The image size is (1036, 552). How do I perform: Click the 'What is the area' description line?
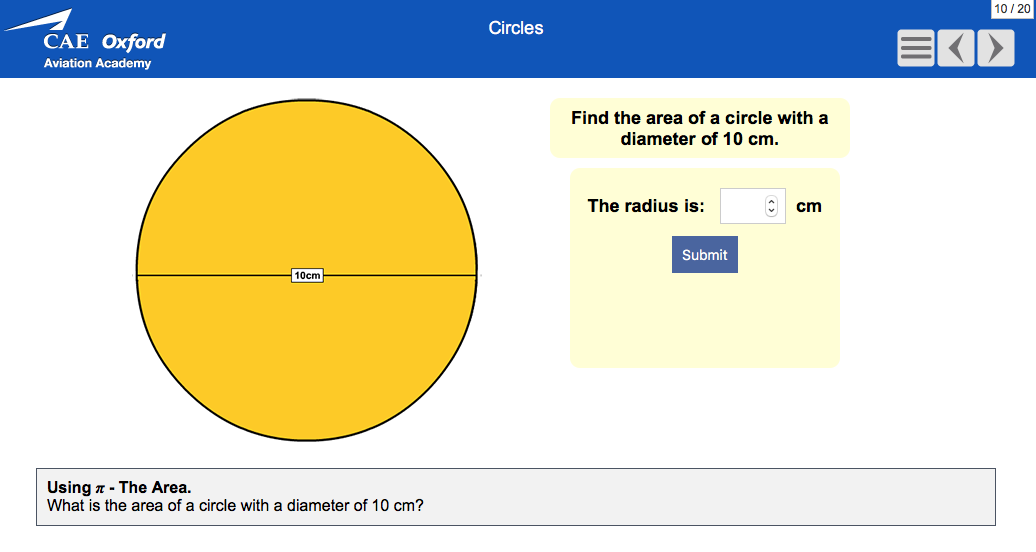(235, 506)
